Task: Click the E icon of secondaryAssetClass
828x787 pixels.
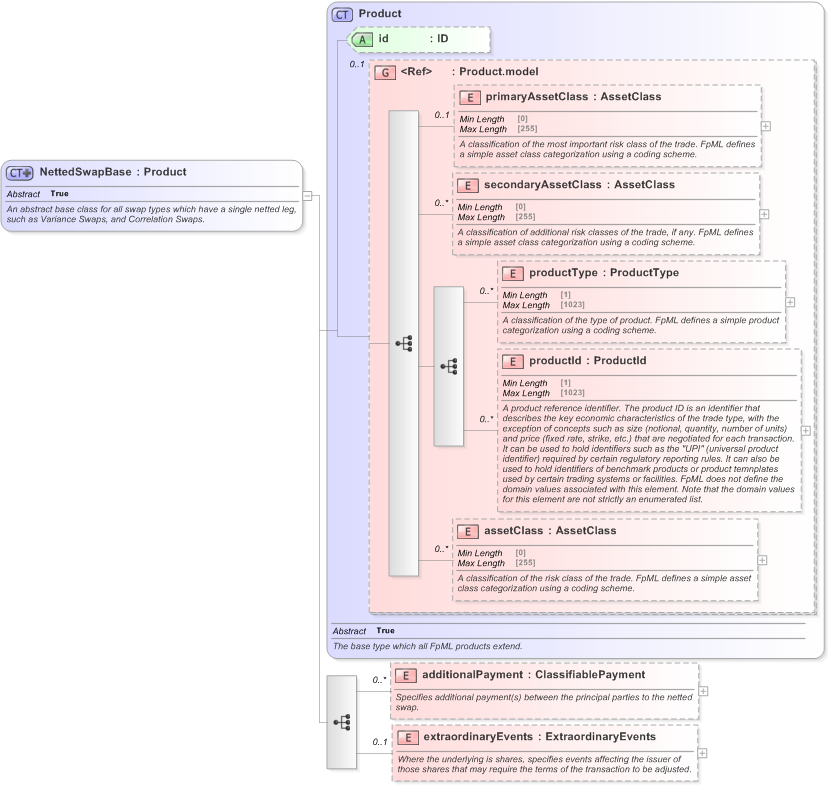Action: [x=468, y=186]
